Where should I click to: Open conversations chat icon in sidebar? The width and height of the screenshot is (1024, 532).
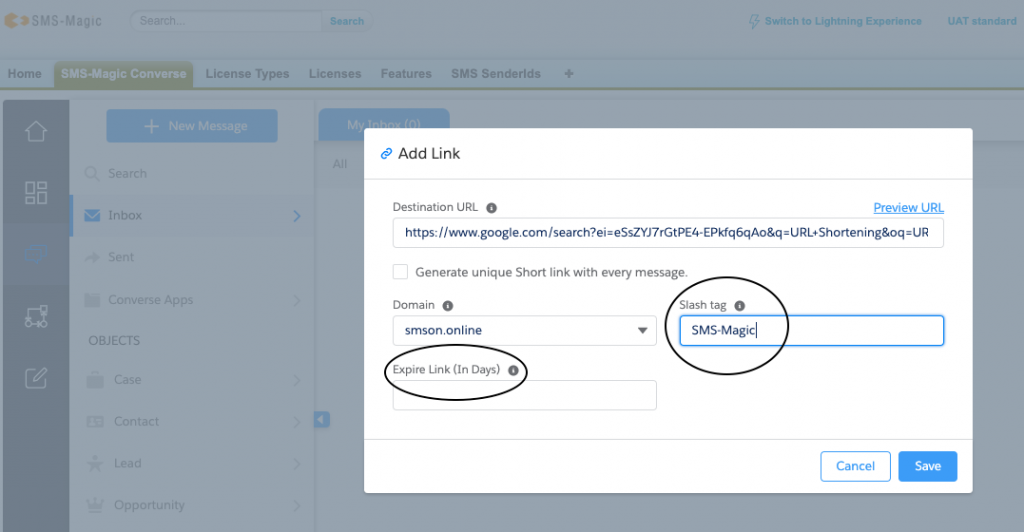coord(36,254)
